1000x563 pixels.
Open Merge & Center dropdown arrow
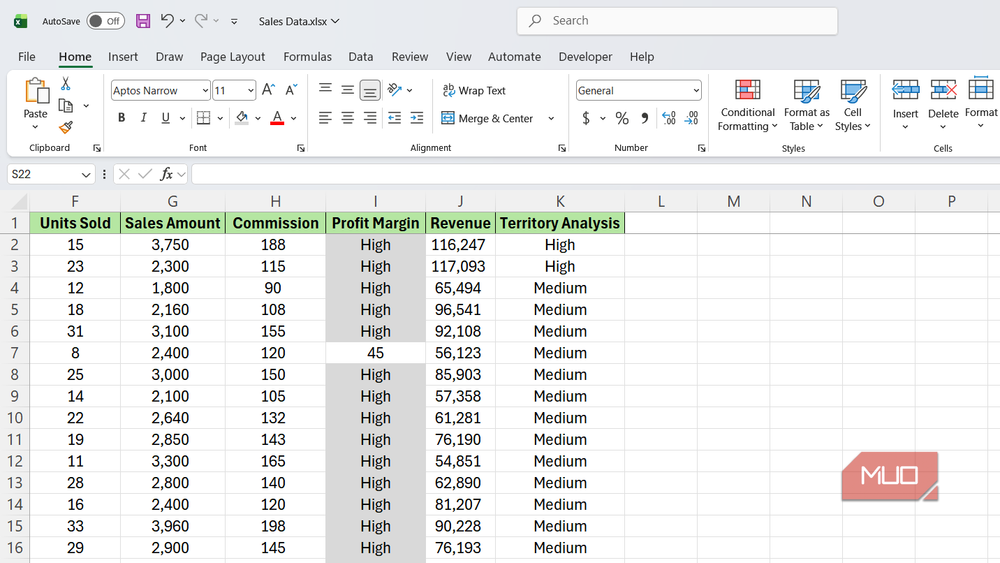551,119
